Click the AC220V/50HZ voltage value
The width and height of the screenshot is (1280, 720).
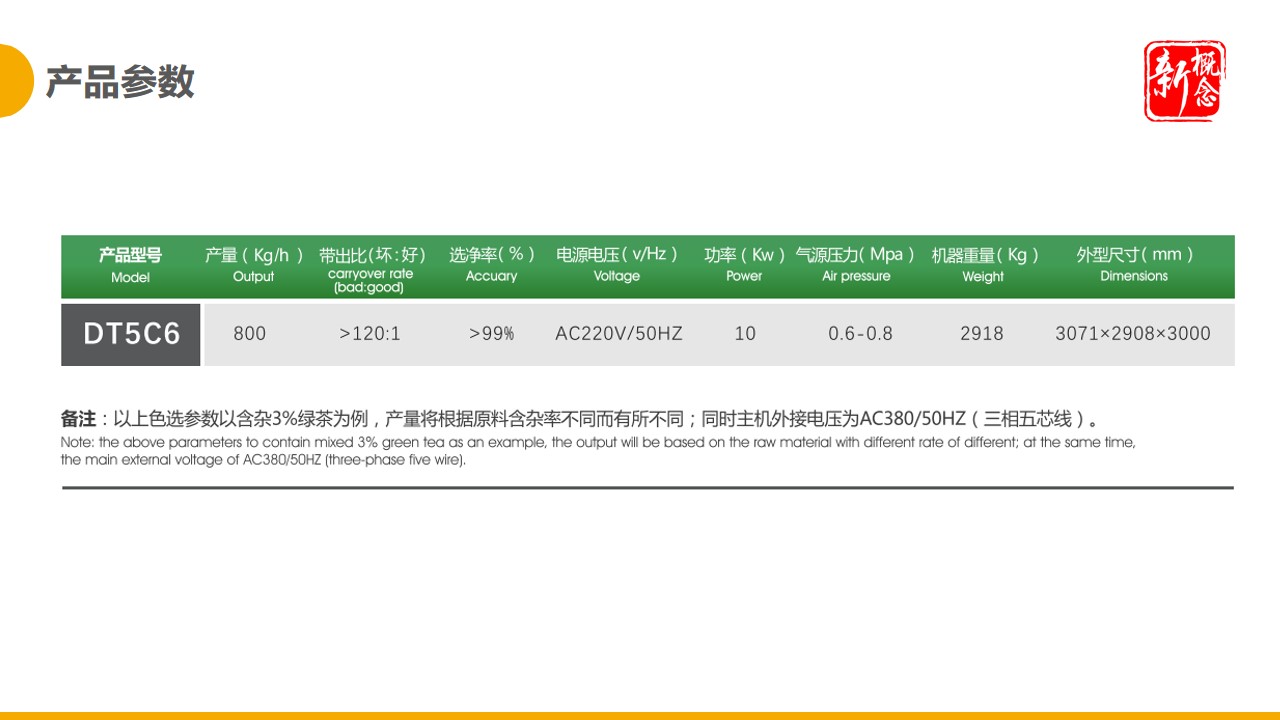[616, 333]
